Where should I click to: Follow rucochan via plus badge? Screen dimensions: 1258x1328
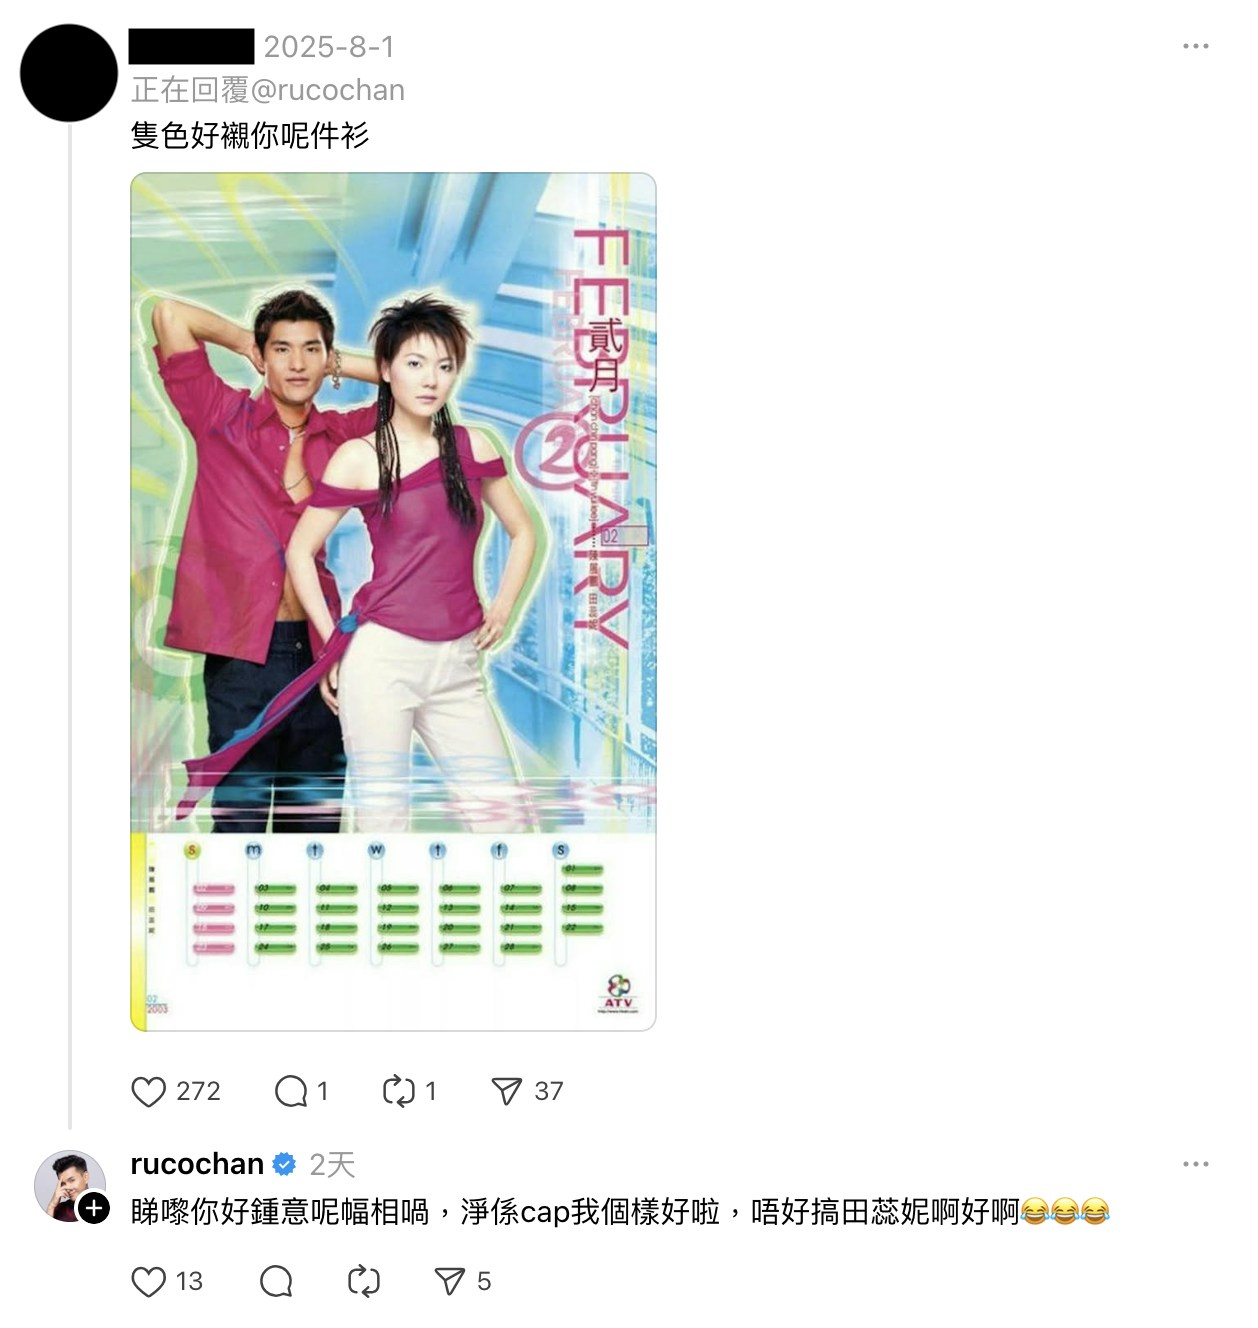[94, 1208]
